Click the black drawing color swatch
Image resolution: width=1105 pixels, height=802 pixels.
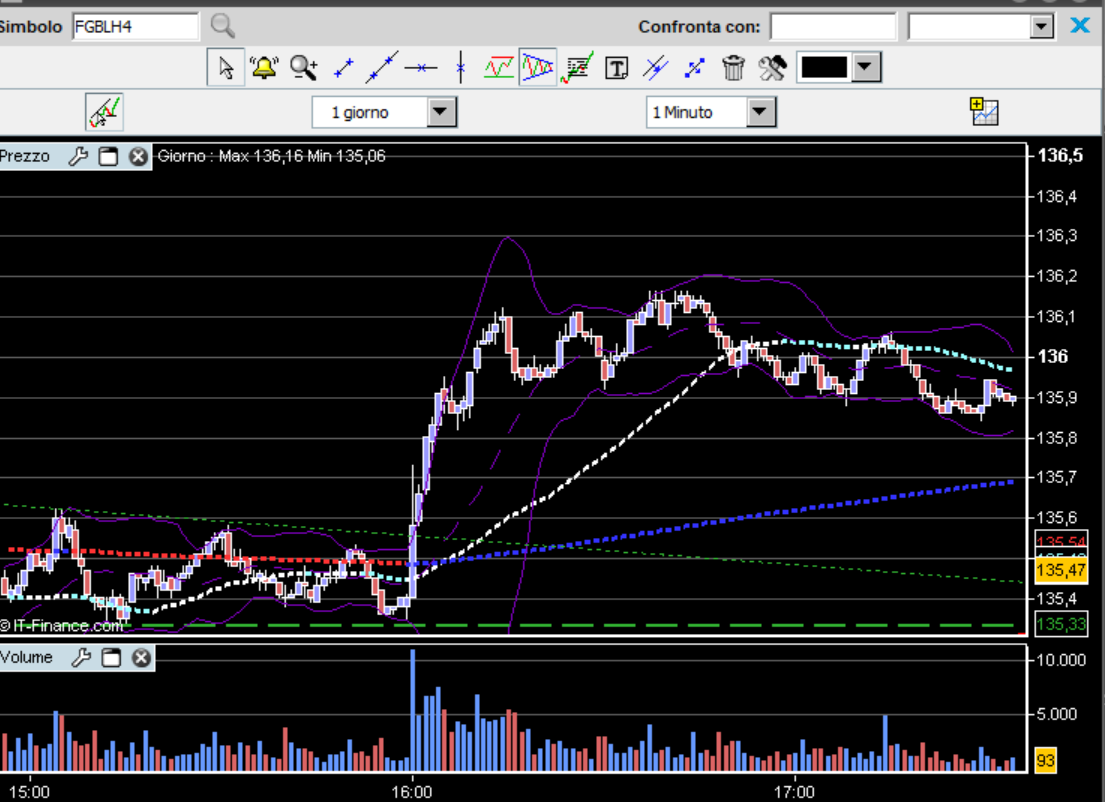pos(824,68)
